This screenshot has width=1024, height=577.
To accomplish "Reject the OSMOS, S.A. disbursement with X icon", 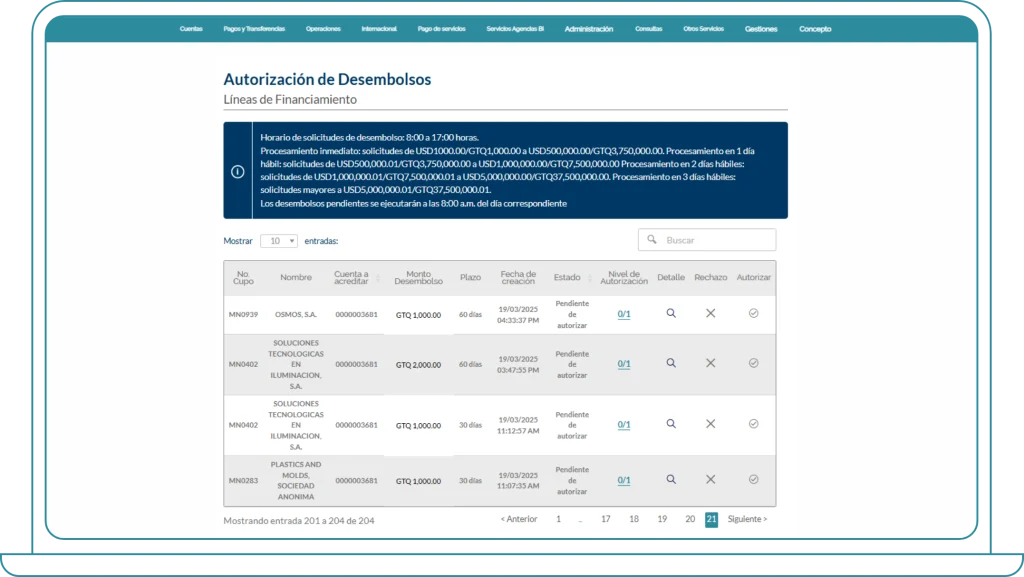I will point(710,313).
